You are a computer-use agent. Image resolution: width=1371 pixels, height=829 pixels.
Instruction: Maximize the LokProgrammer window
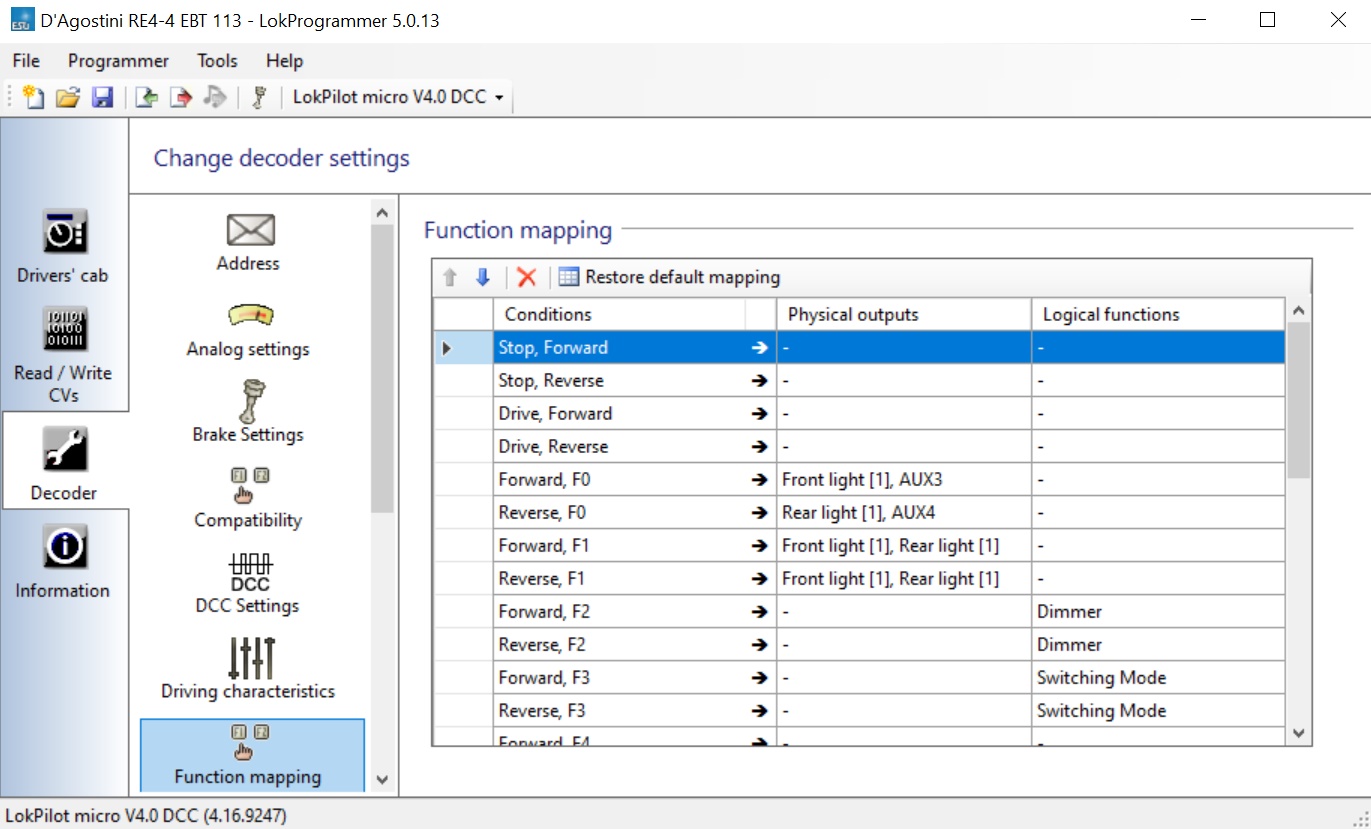pyautogui.click(x=1267, y=20)
